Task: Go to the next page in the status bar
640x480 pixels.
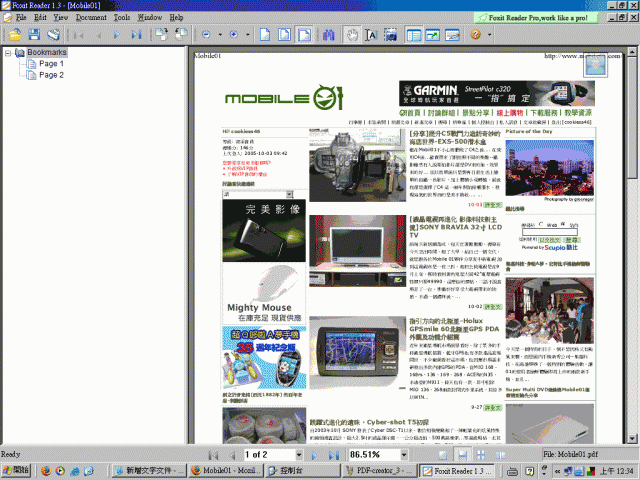Action: coord(314,455)
